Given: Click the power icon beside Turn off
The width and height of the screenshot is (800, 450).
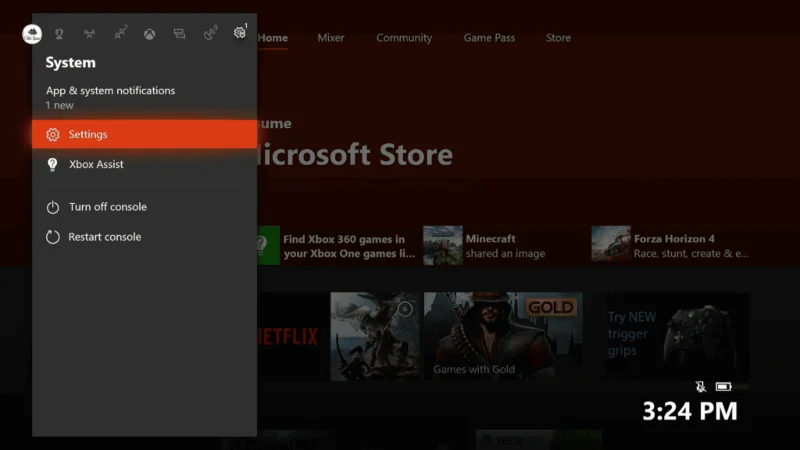Looking at the screenshot, I should [x=53, y=207].
